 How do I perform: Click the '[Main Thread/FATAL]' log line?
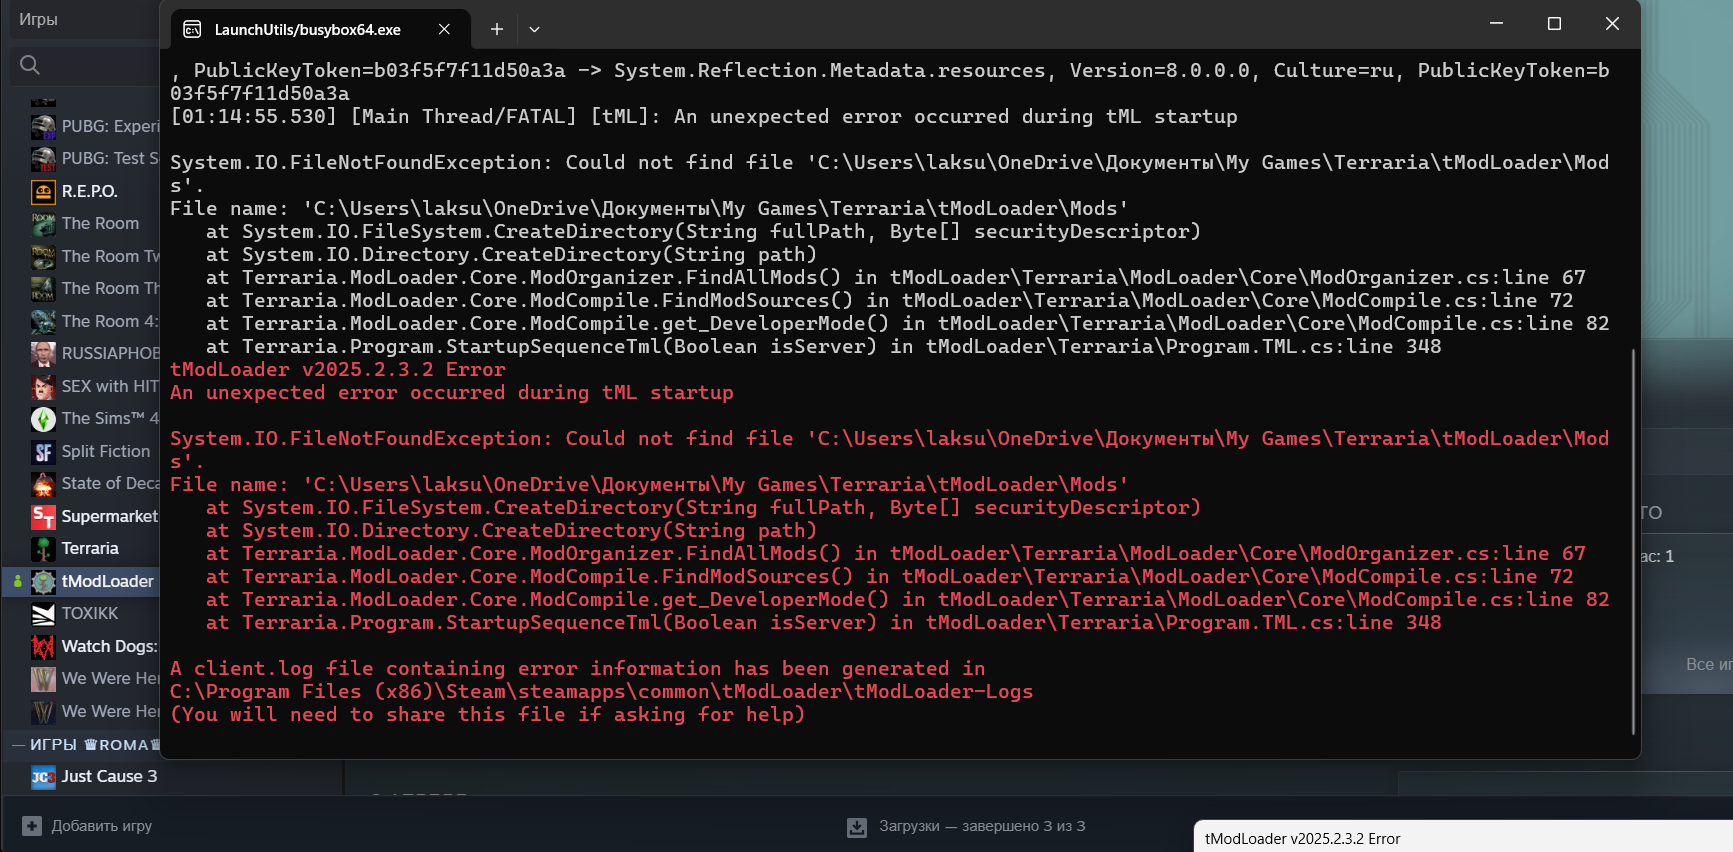704,117
